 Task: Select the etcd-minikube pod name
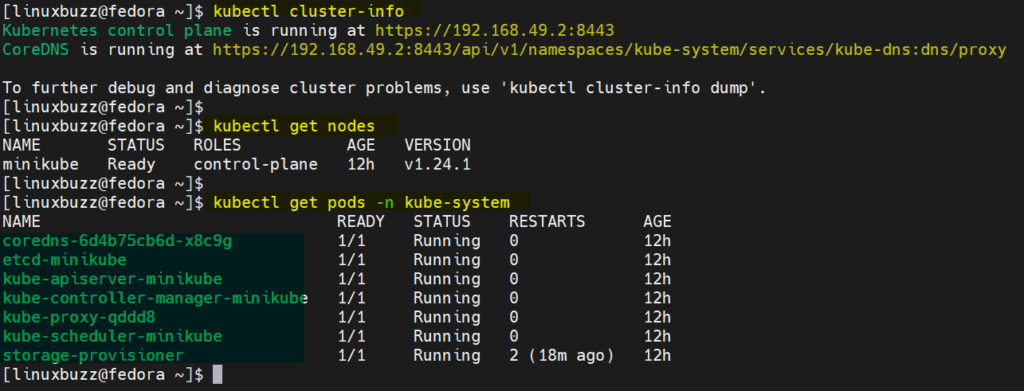(x=65, y=260)
